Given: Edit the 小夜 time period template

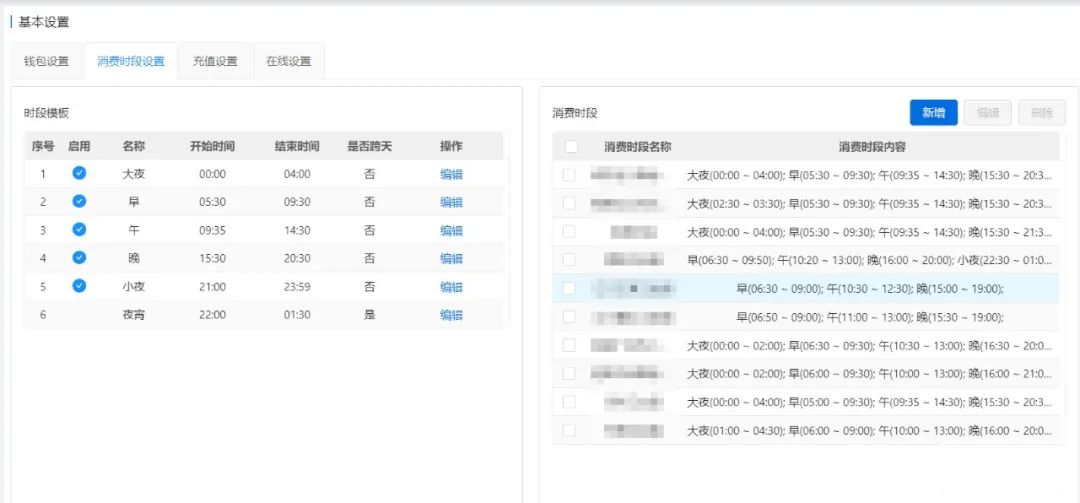Looking at the screenshot, I should (451, 287).
